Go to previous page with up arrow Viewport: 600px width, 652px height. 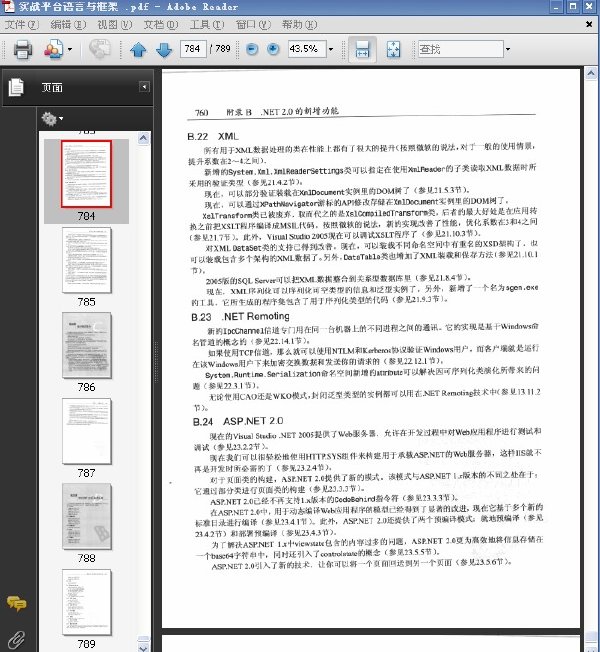[x=138, y=49]
